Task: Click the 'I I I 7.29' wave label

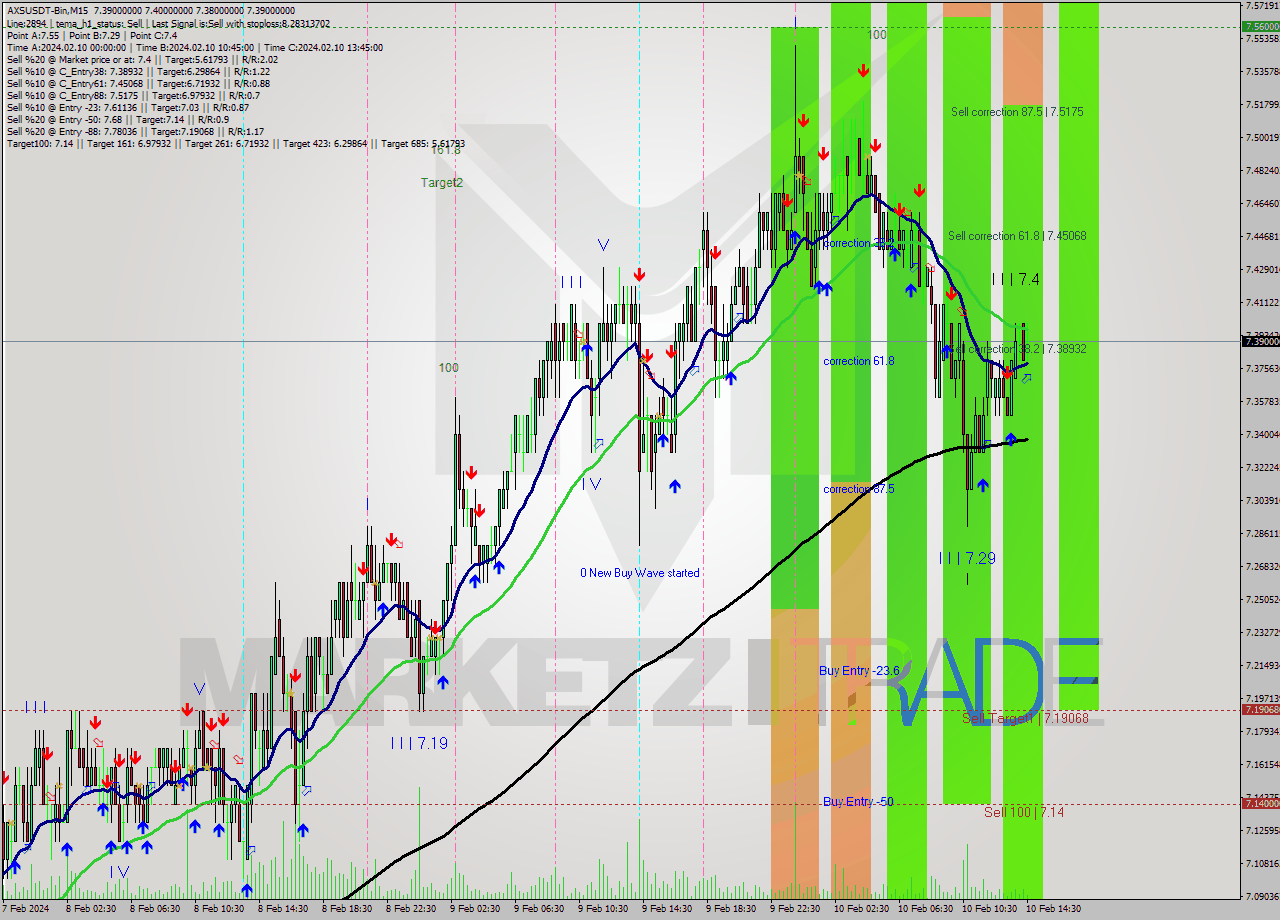Action: click(967, 558)
